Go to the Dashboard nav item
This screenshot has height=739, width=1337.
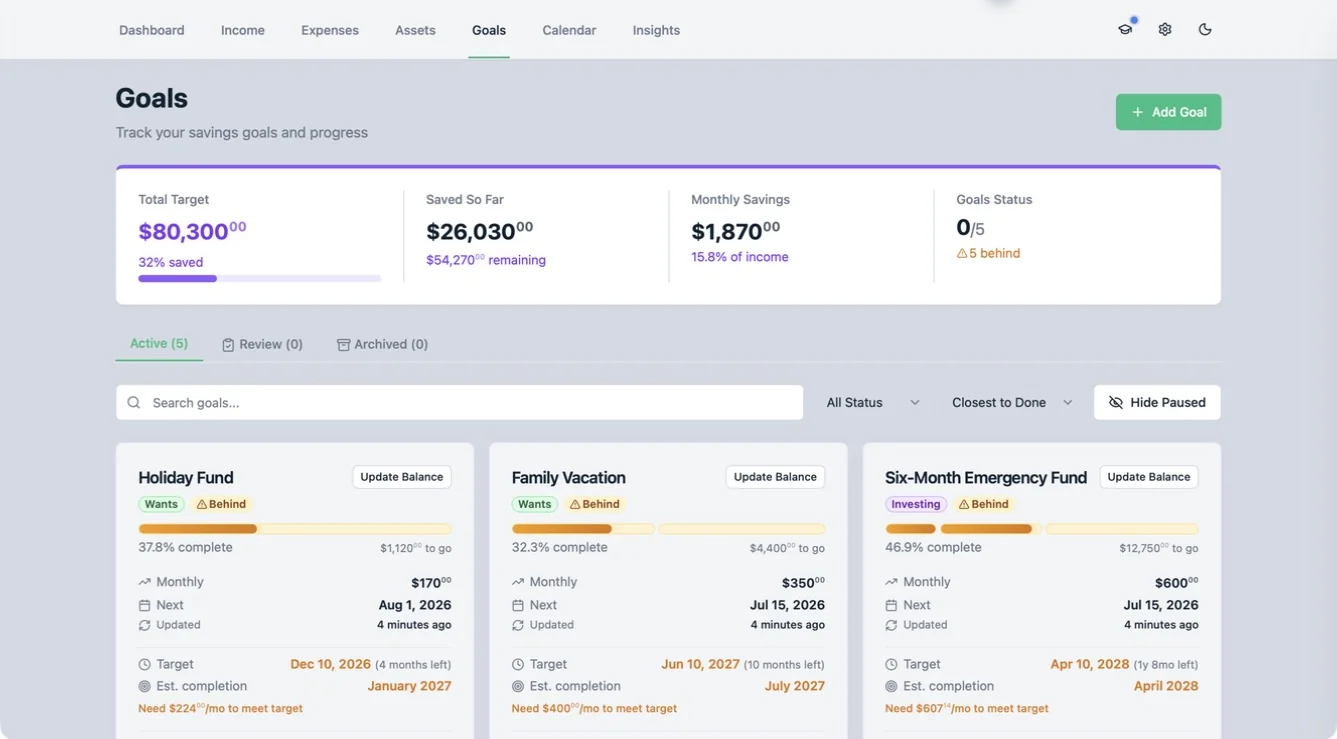(x=152, y=30)
